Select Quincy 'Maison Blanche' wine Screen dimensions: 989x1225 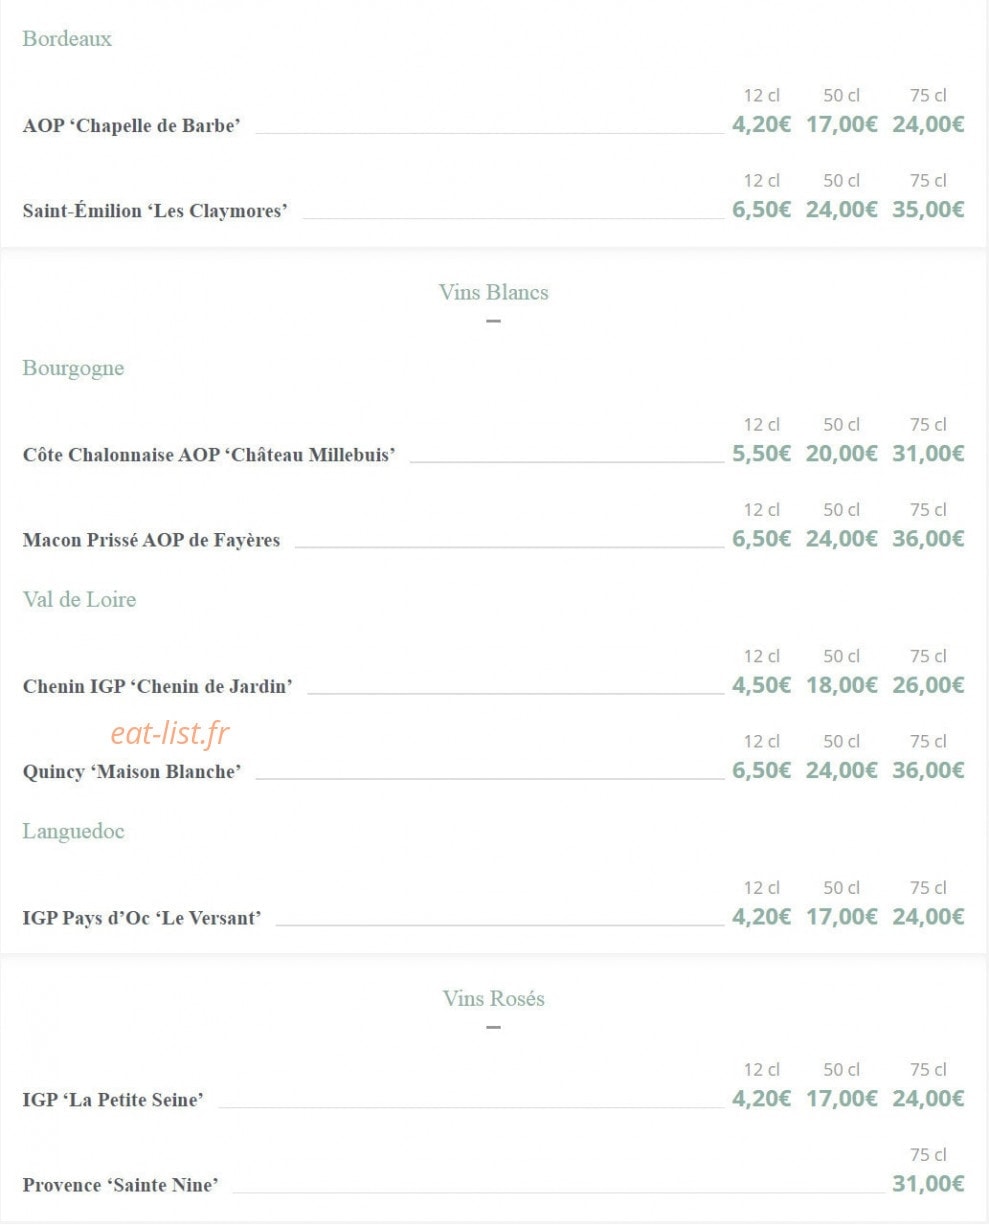click(x=132, y=772)
